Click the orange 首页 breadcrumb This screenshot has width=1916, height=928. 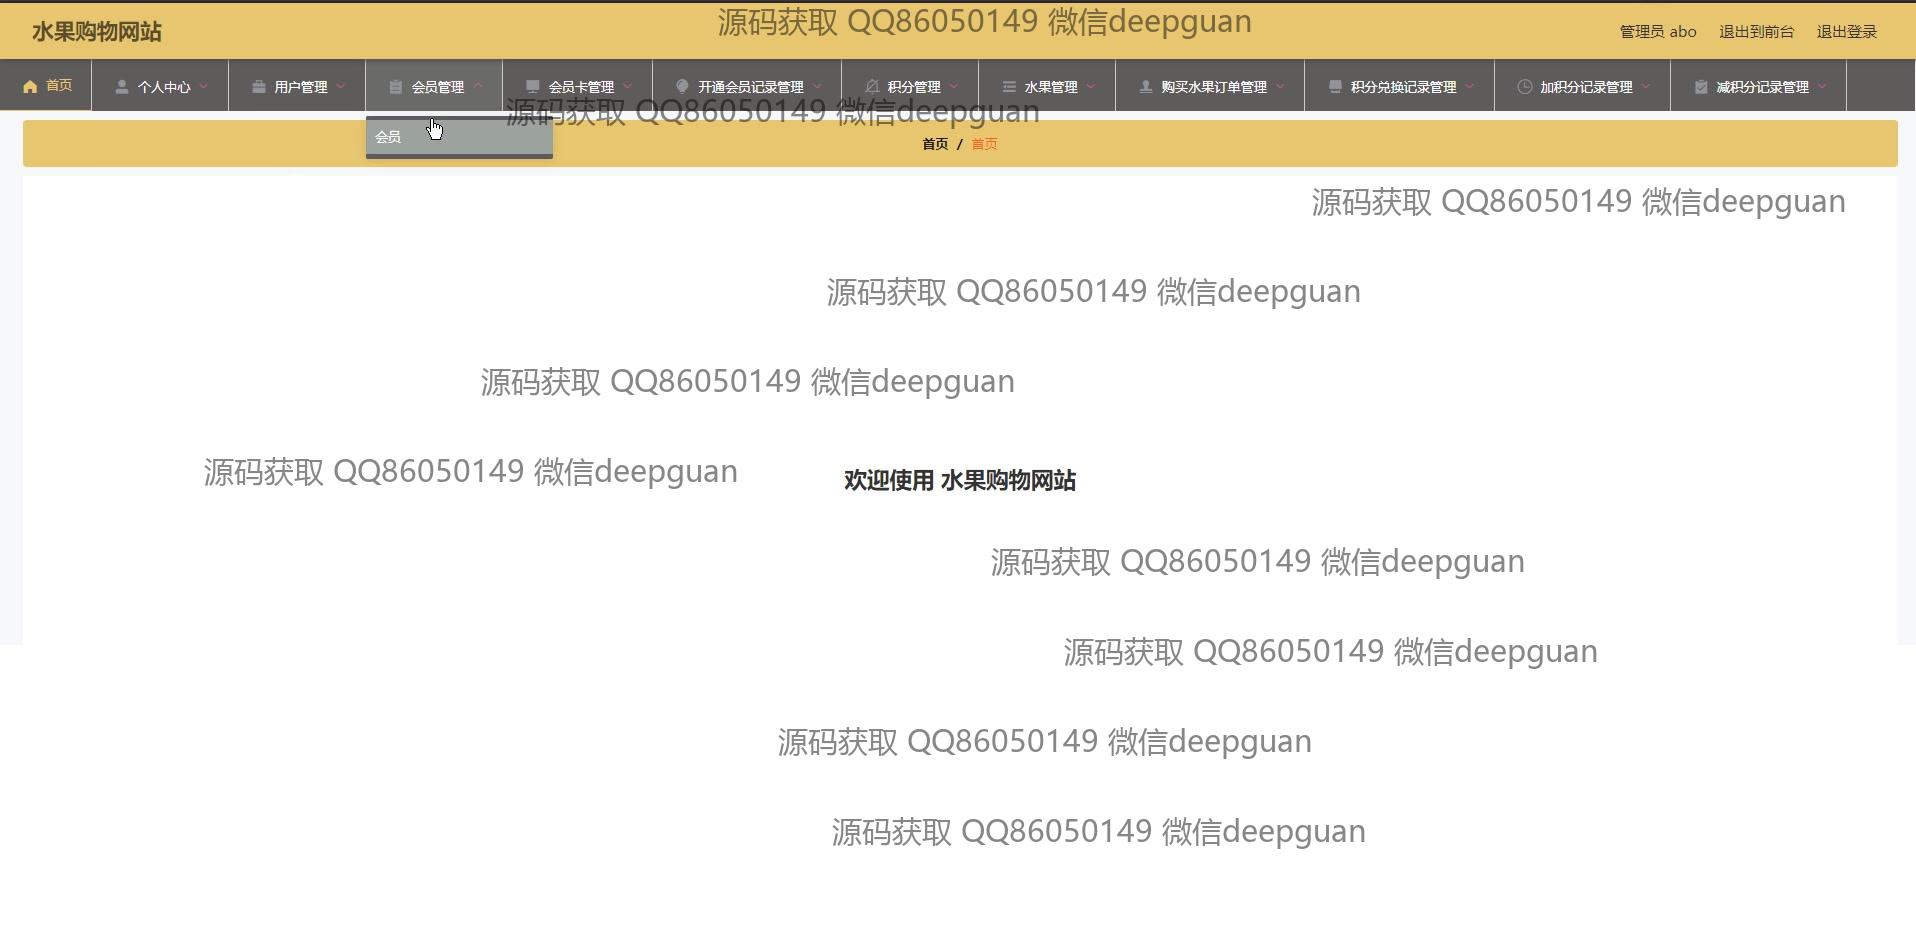coord(984,144)
